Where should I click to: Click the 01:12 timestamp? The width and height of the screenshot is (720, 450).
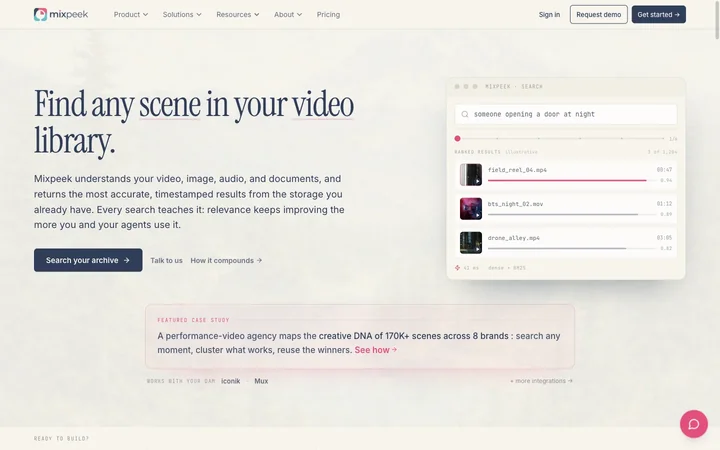[664, 204]
